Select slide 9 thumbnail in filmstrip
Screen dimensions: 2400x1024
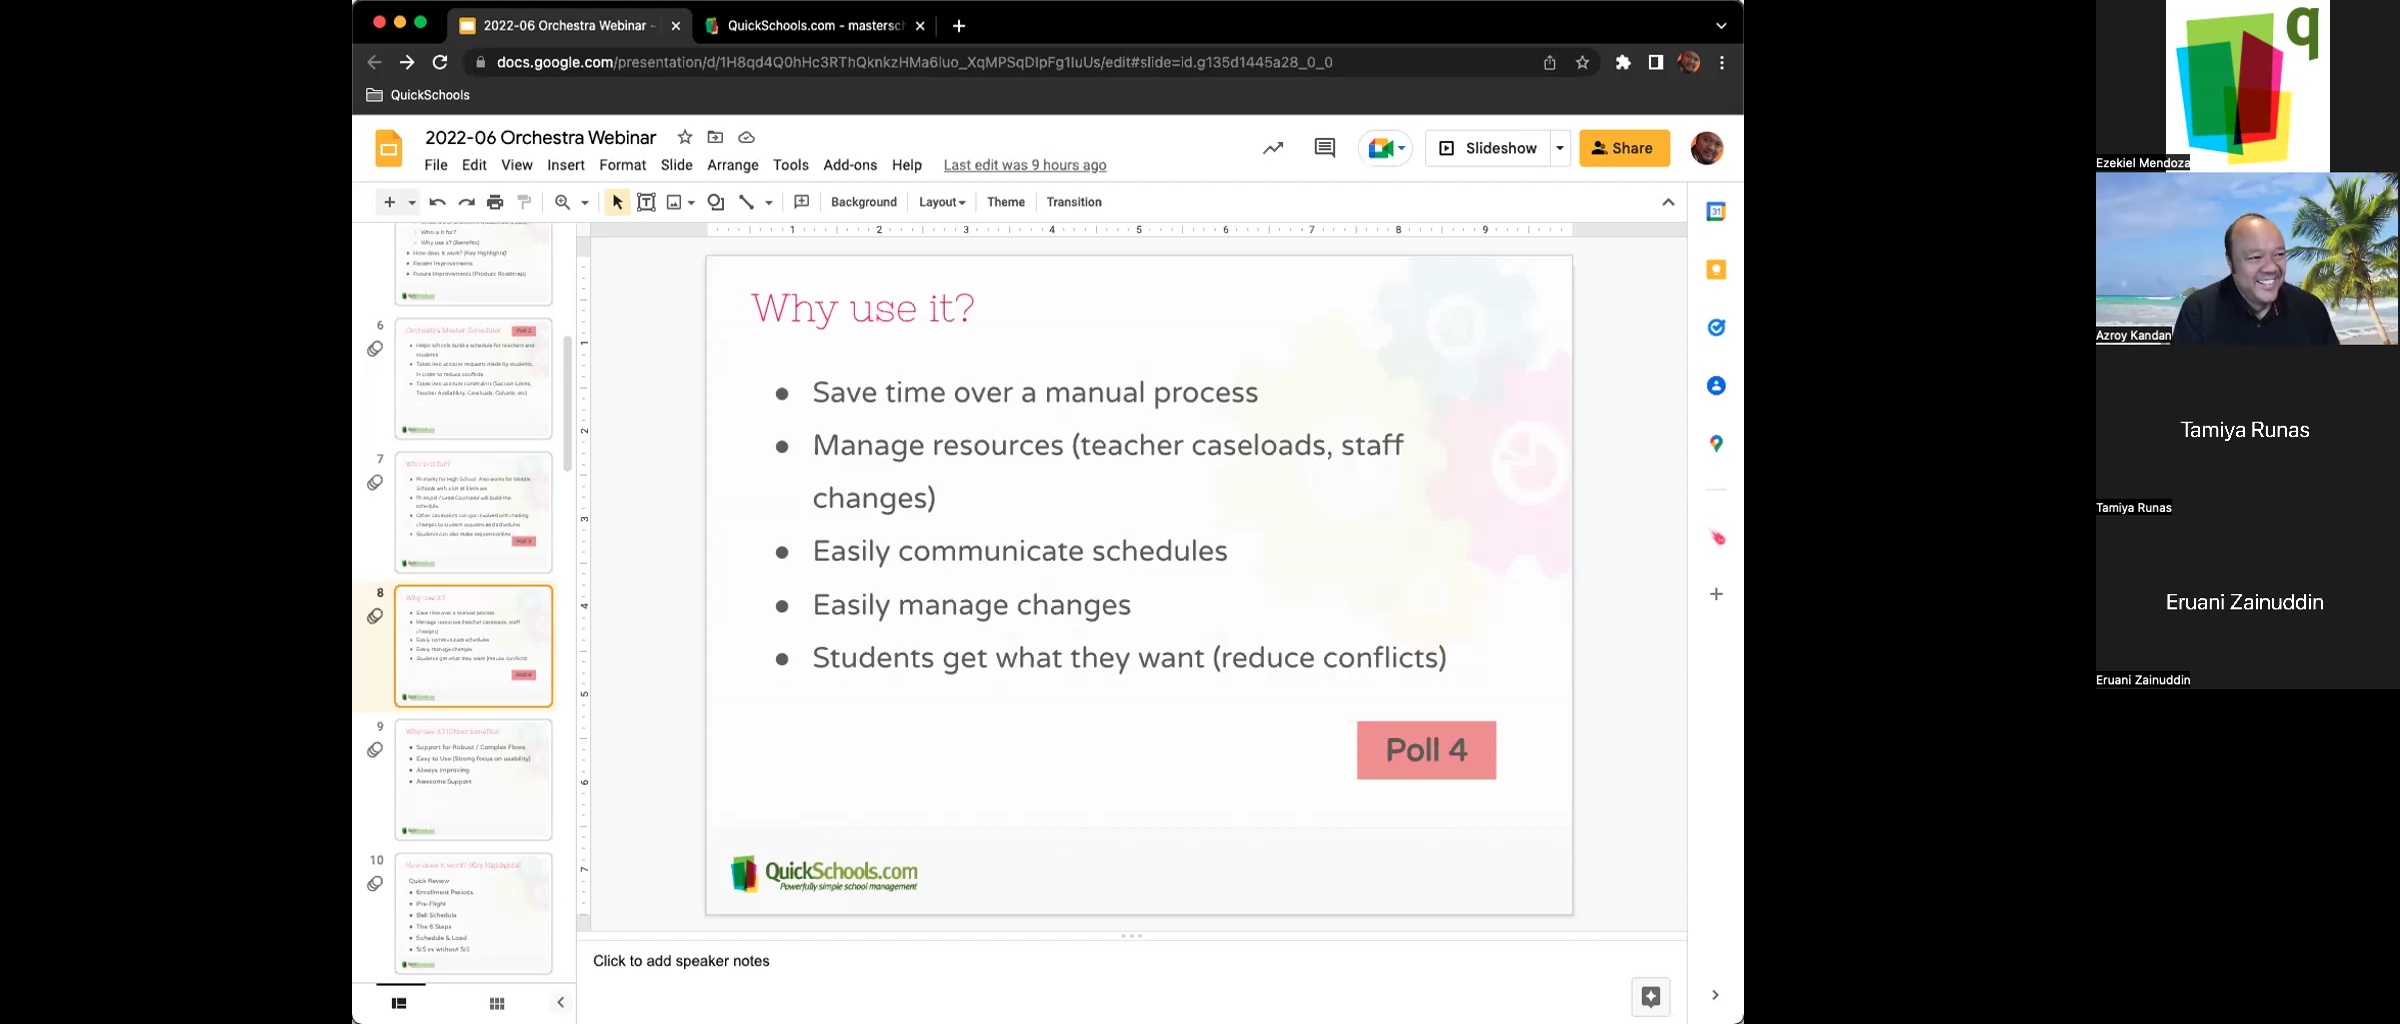coord(474,779)
